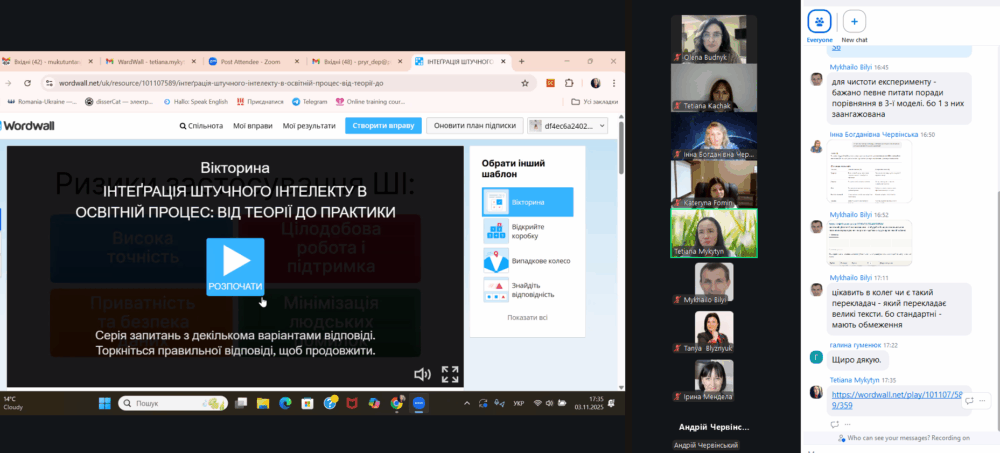Enter fullscreen mode in the quiz player
This screenshot has width=1000, height=453.
[450, 374]
